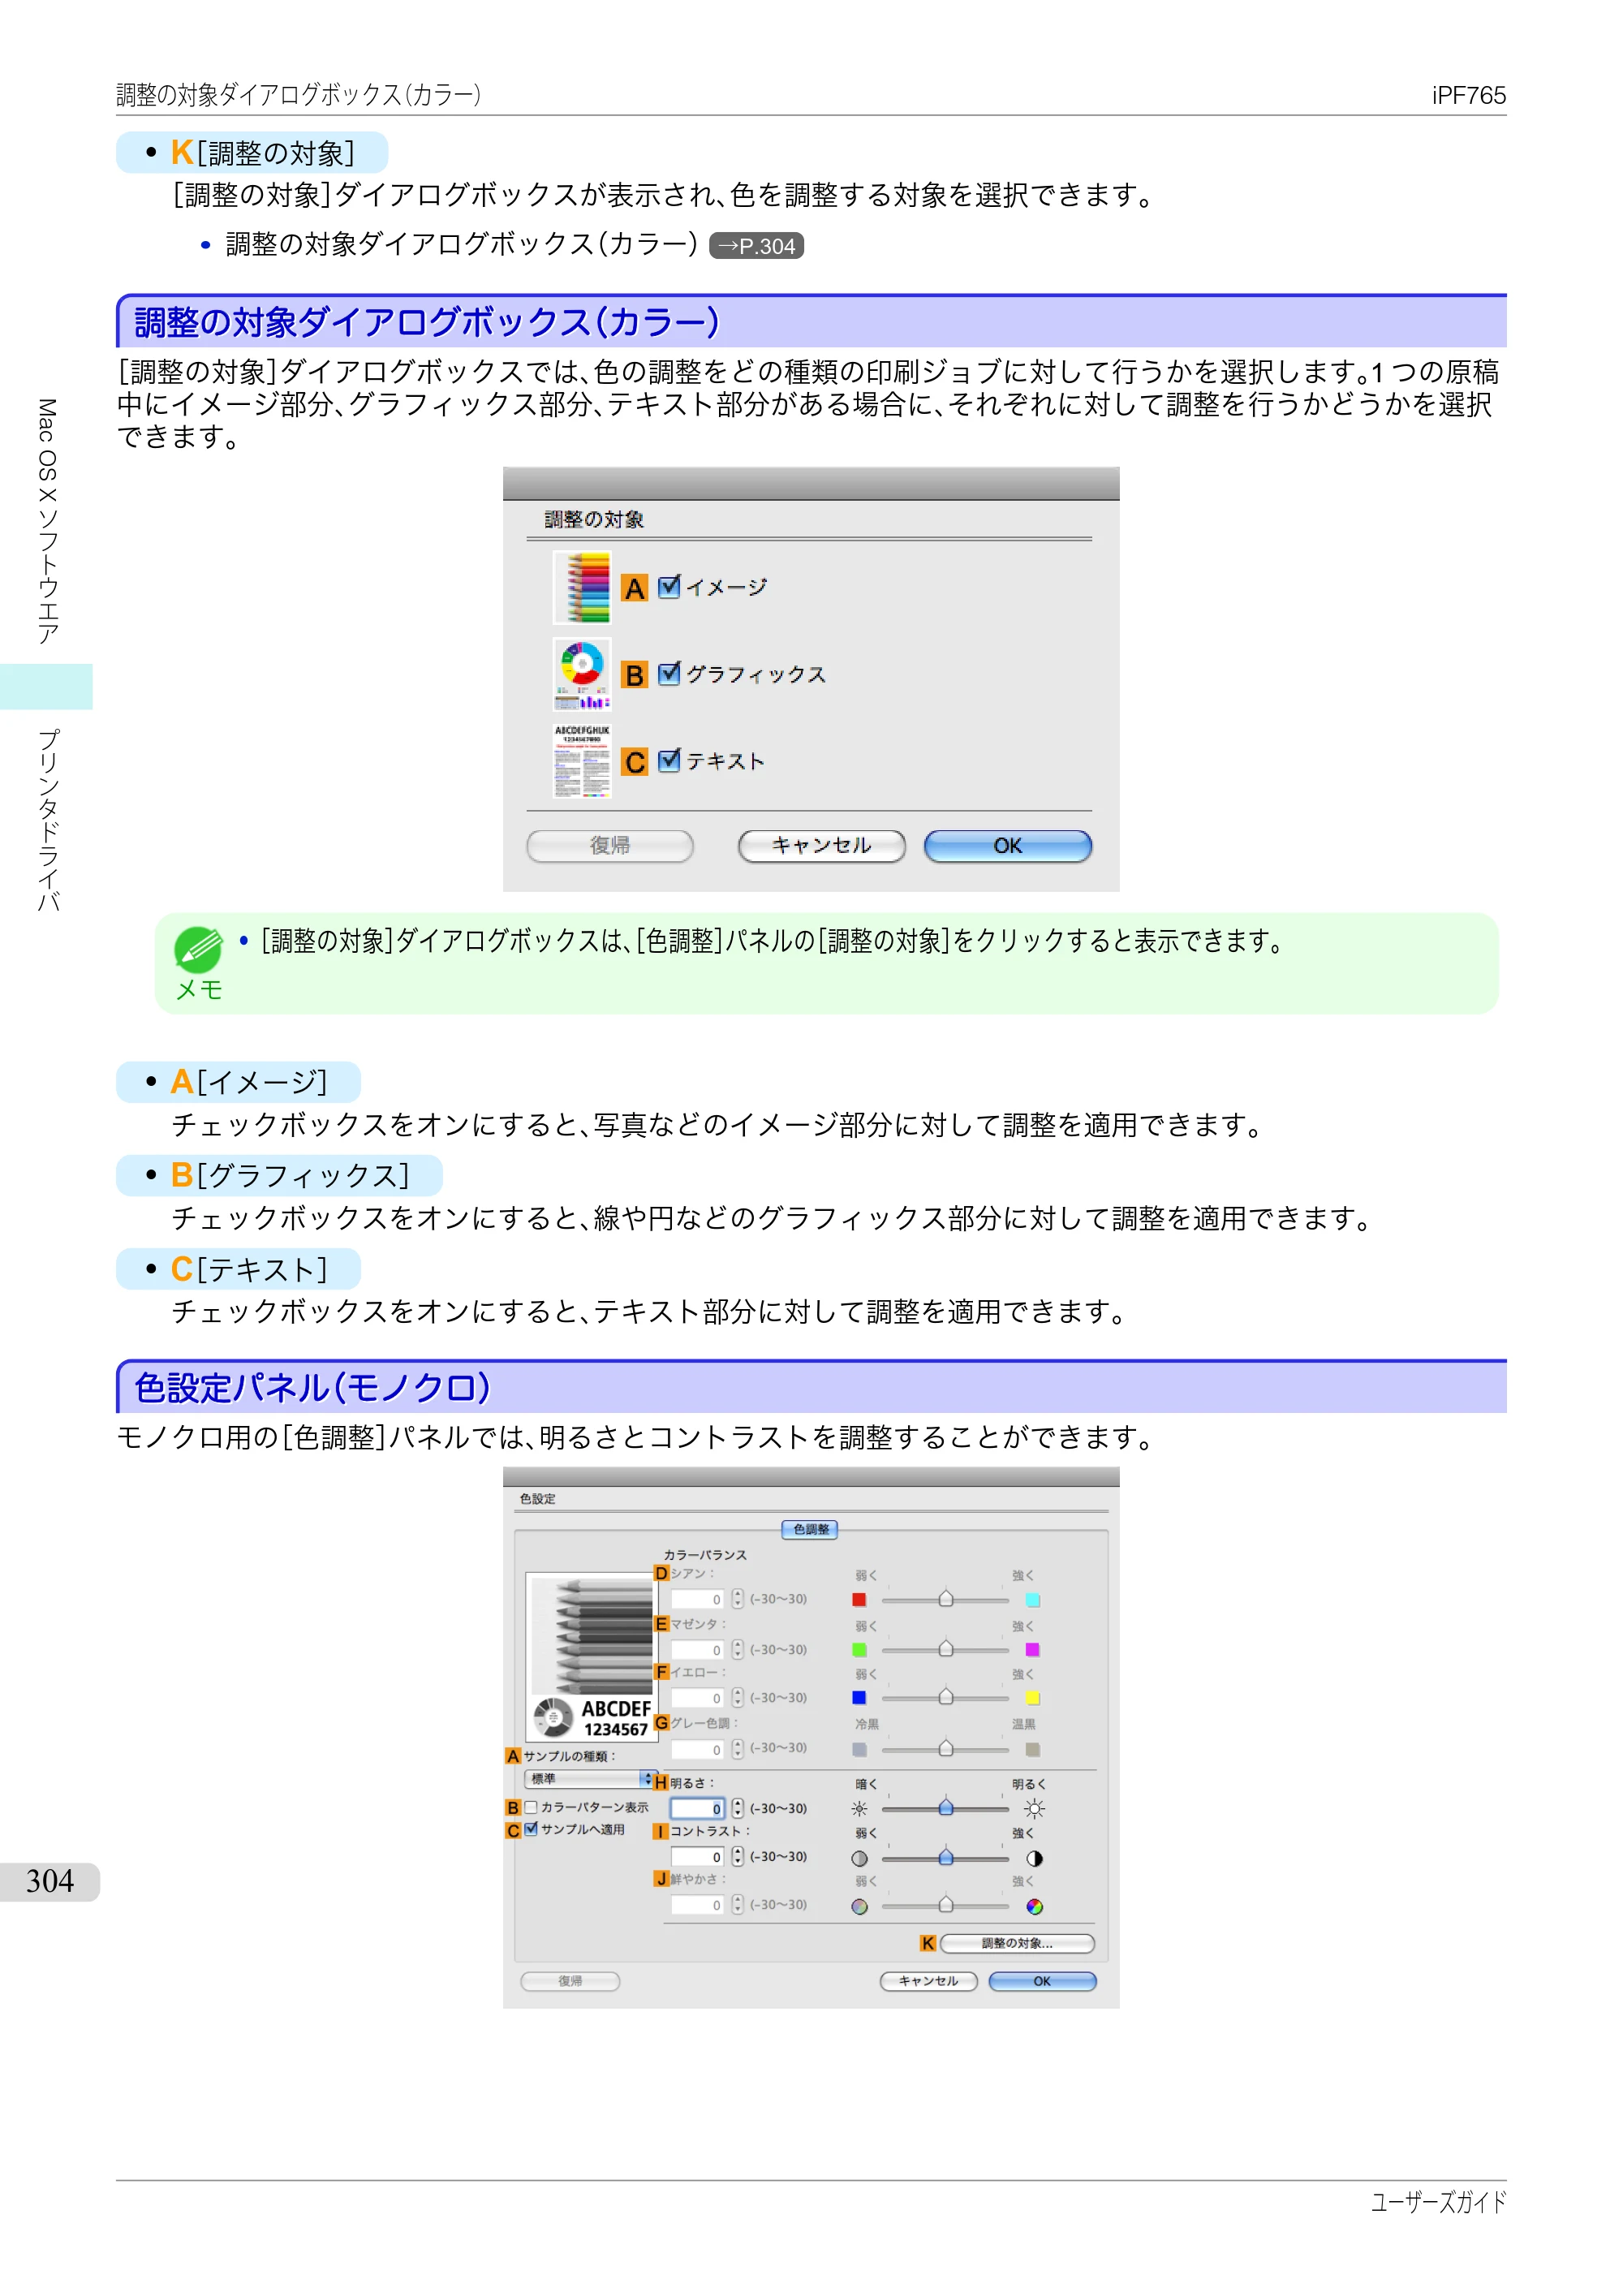Click the 明るさ value input field

pos(698,1808)
